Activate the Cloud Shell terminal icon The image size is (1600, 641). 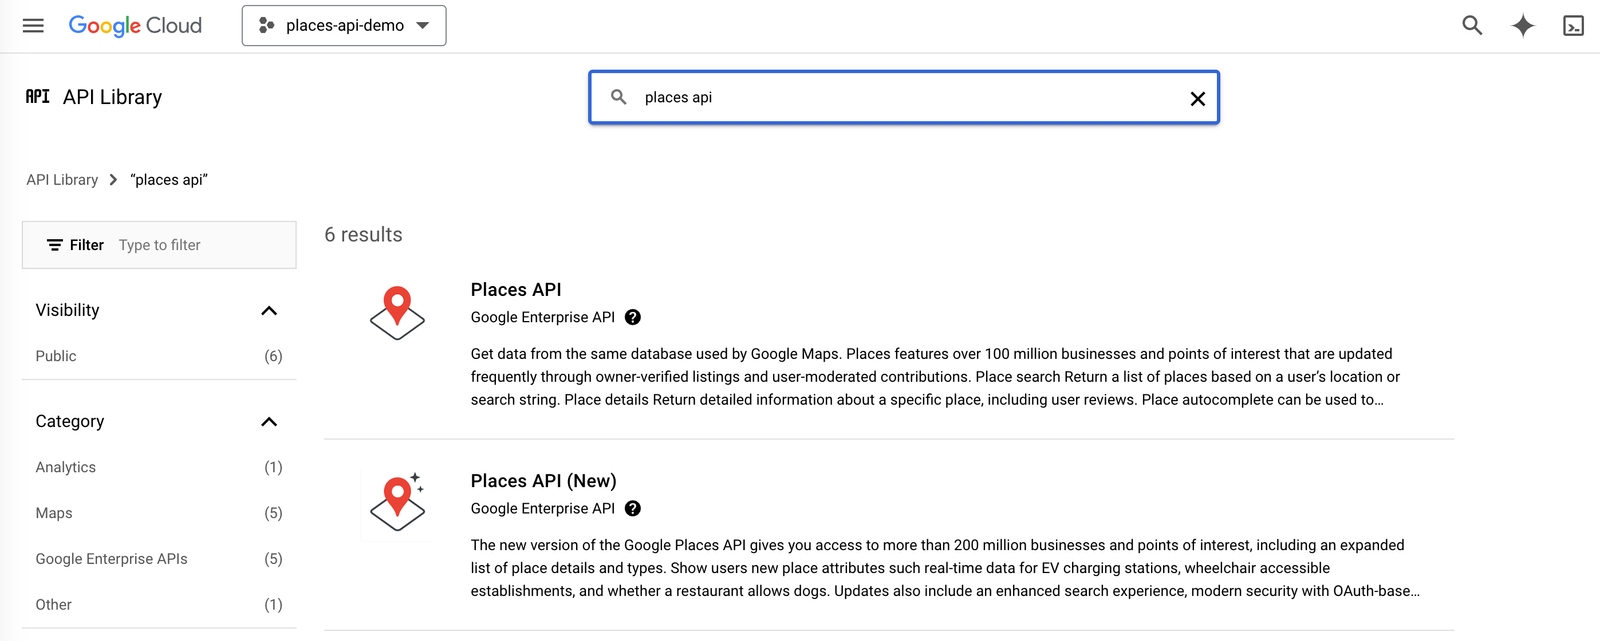point(1573,26)
